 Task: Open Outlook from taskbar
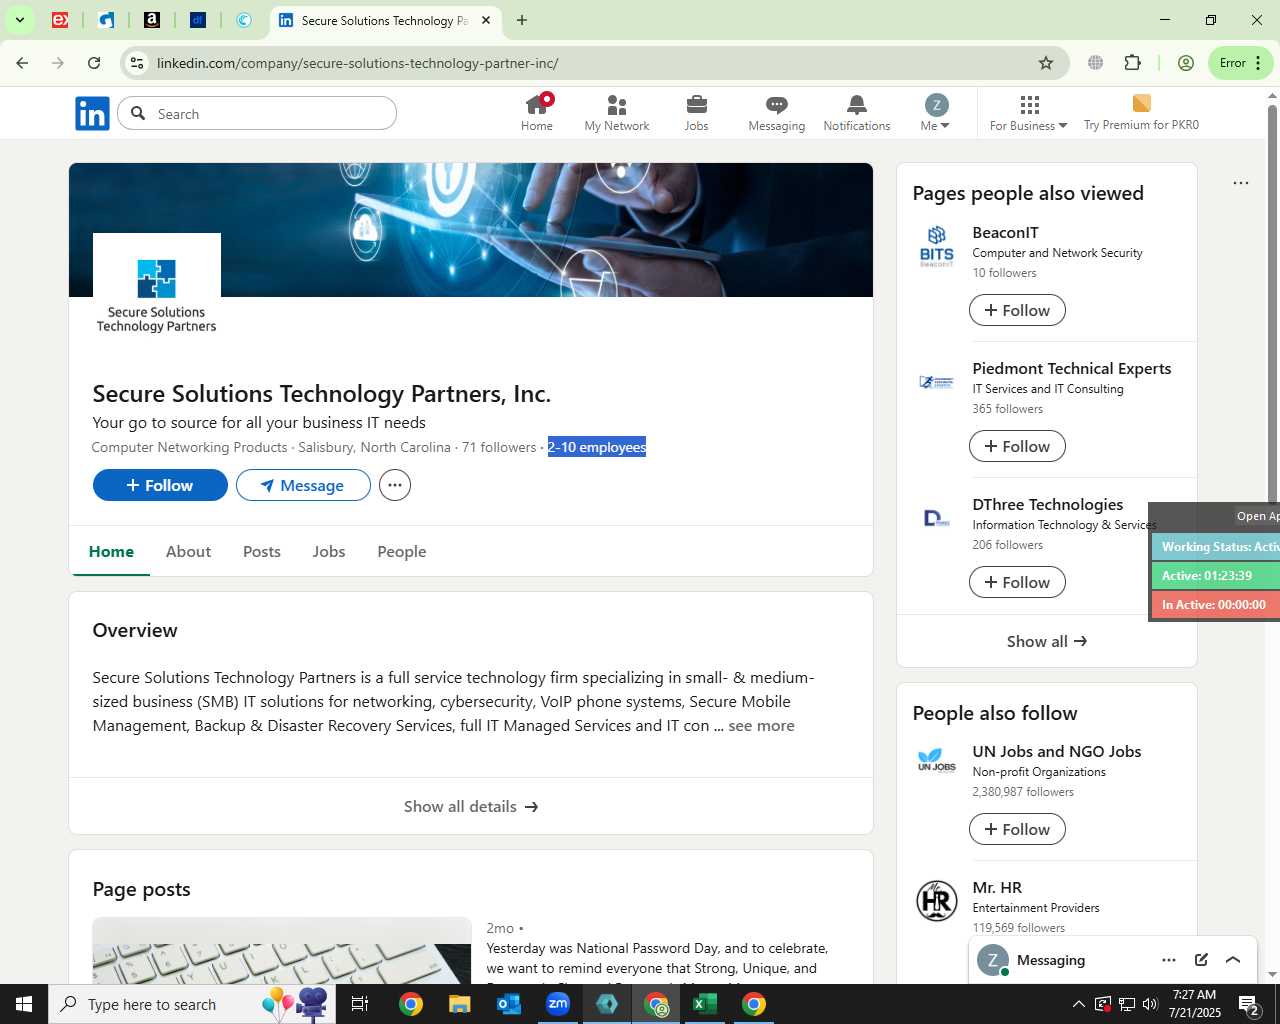(509, 1004)
